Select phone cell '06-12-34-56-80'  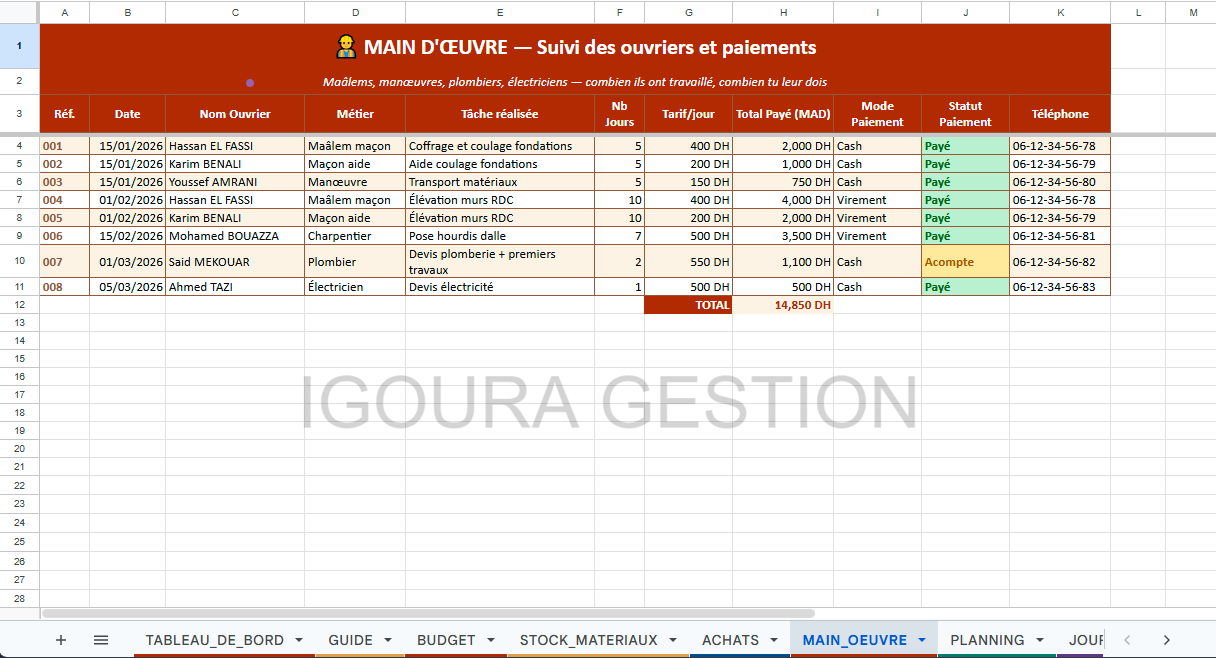tap(1060, 182)
